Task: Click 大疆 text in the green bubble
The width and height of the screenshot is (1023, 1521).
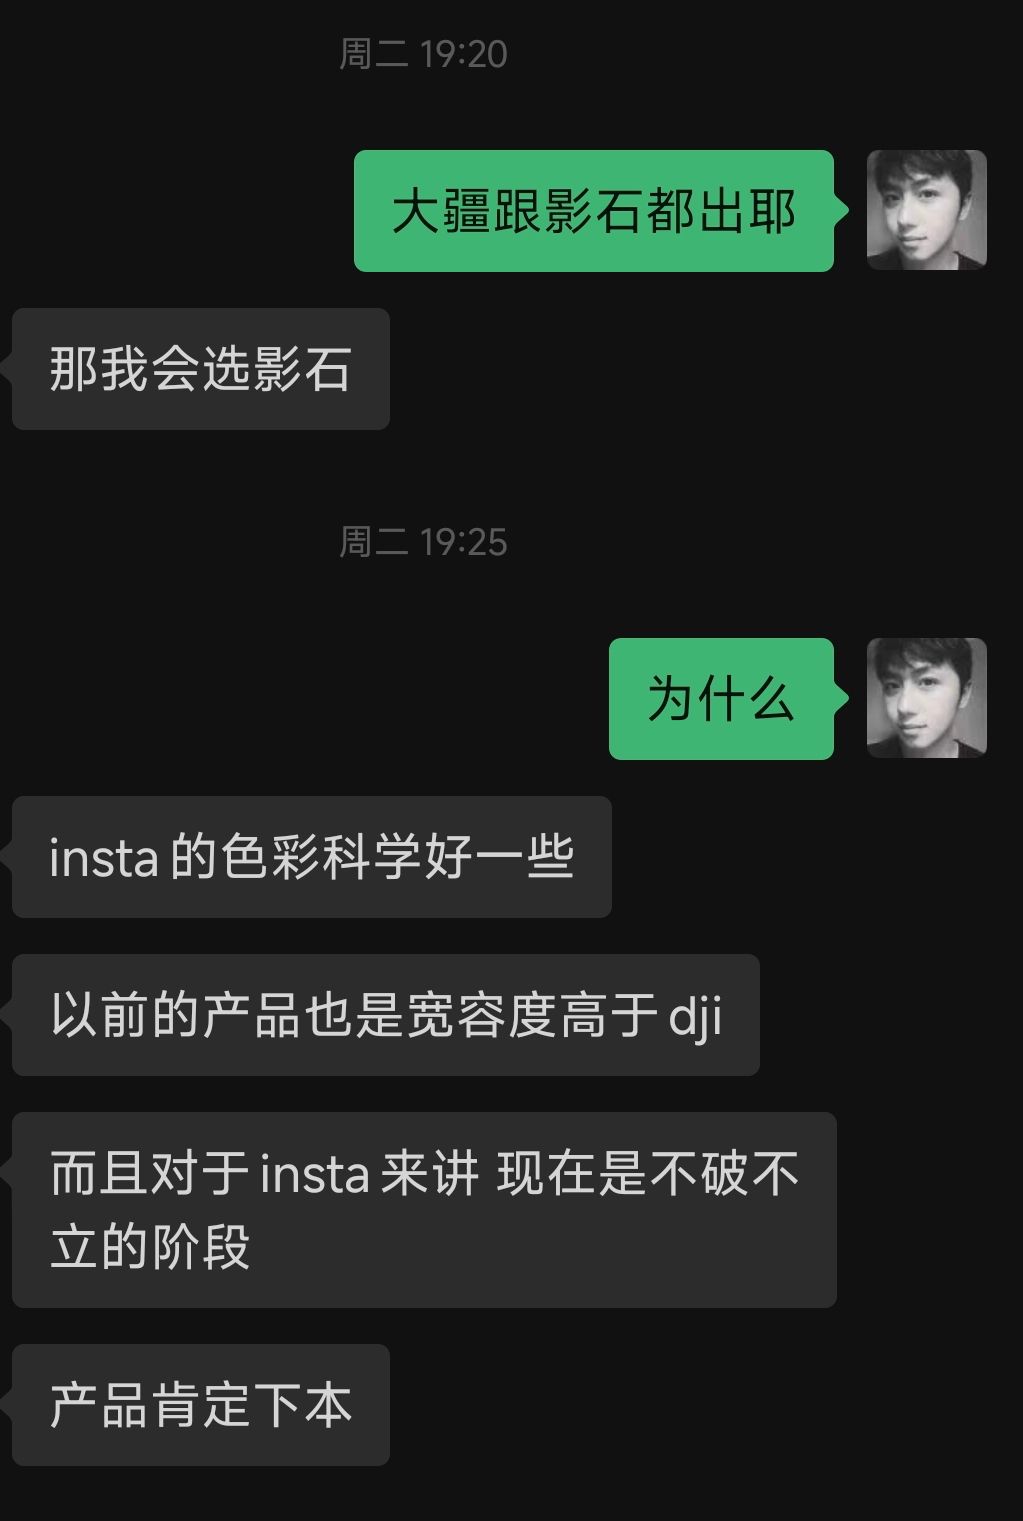Action: coord(442,212)
